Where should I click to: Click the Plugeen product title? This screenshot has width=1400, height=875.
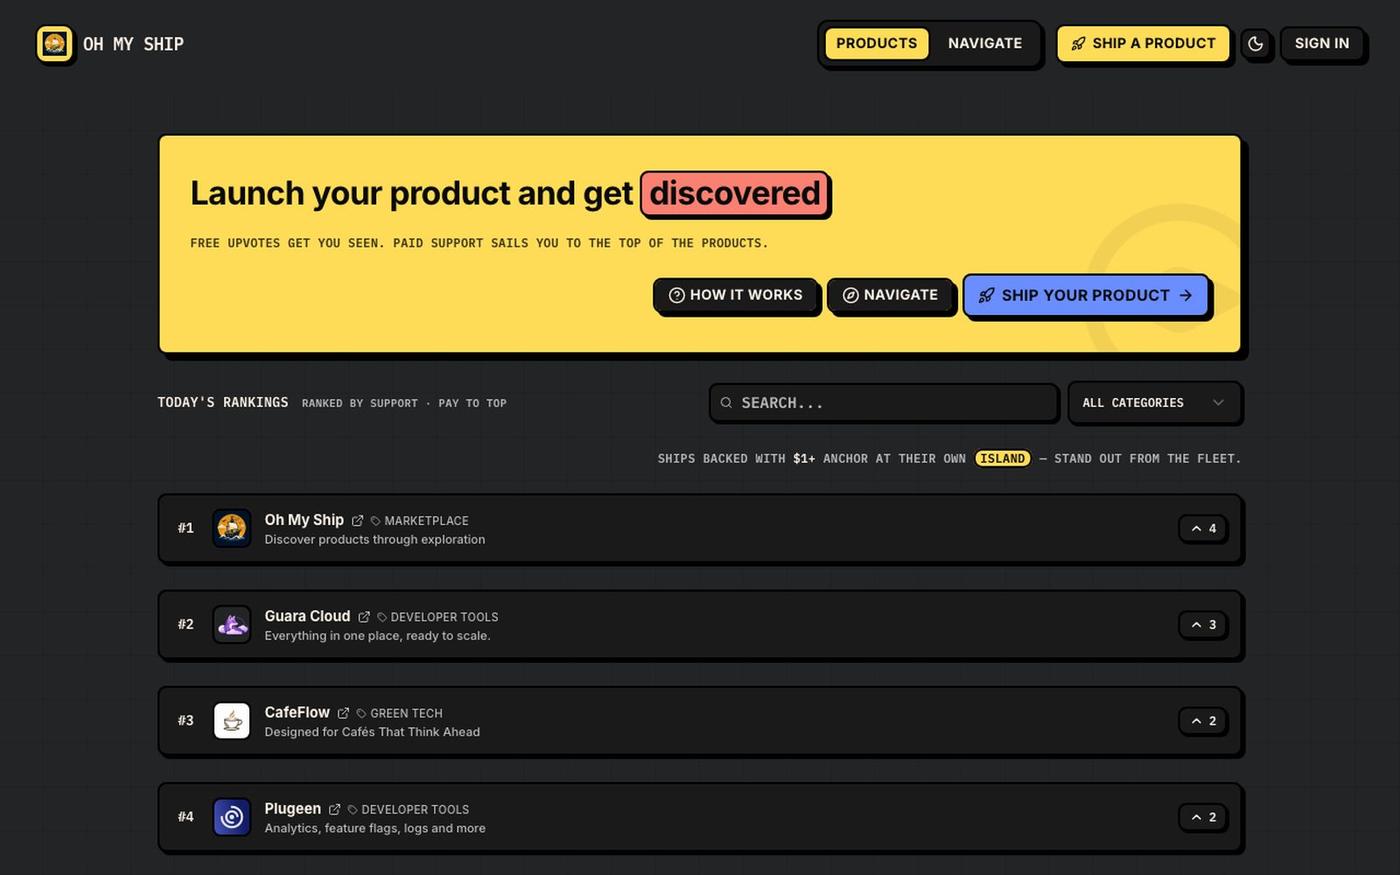tap(293, 809)
